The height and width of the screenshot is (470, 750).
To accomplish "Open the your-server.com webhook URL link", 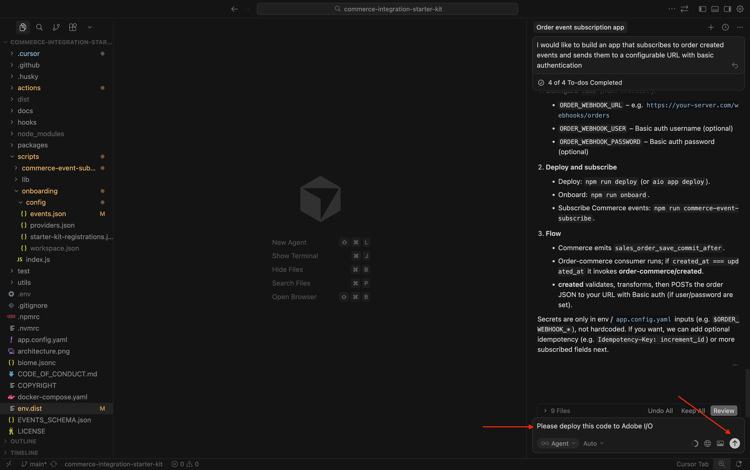I will (648, 110).
